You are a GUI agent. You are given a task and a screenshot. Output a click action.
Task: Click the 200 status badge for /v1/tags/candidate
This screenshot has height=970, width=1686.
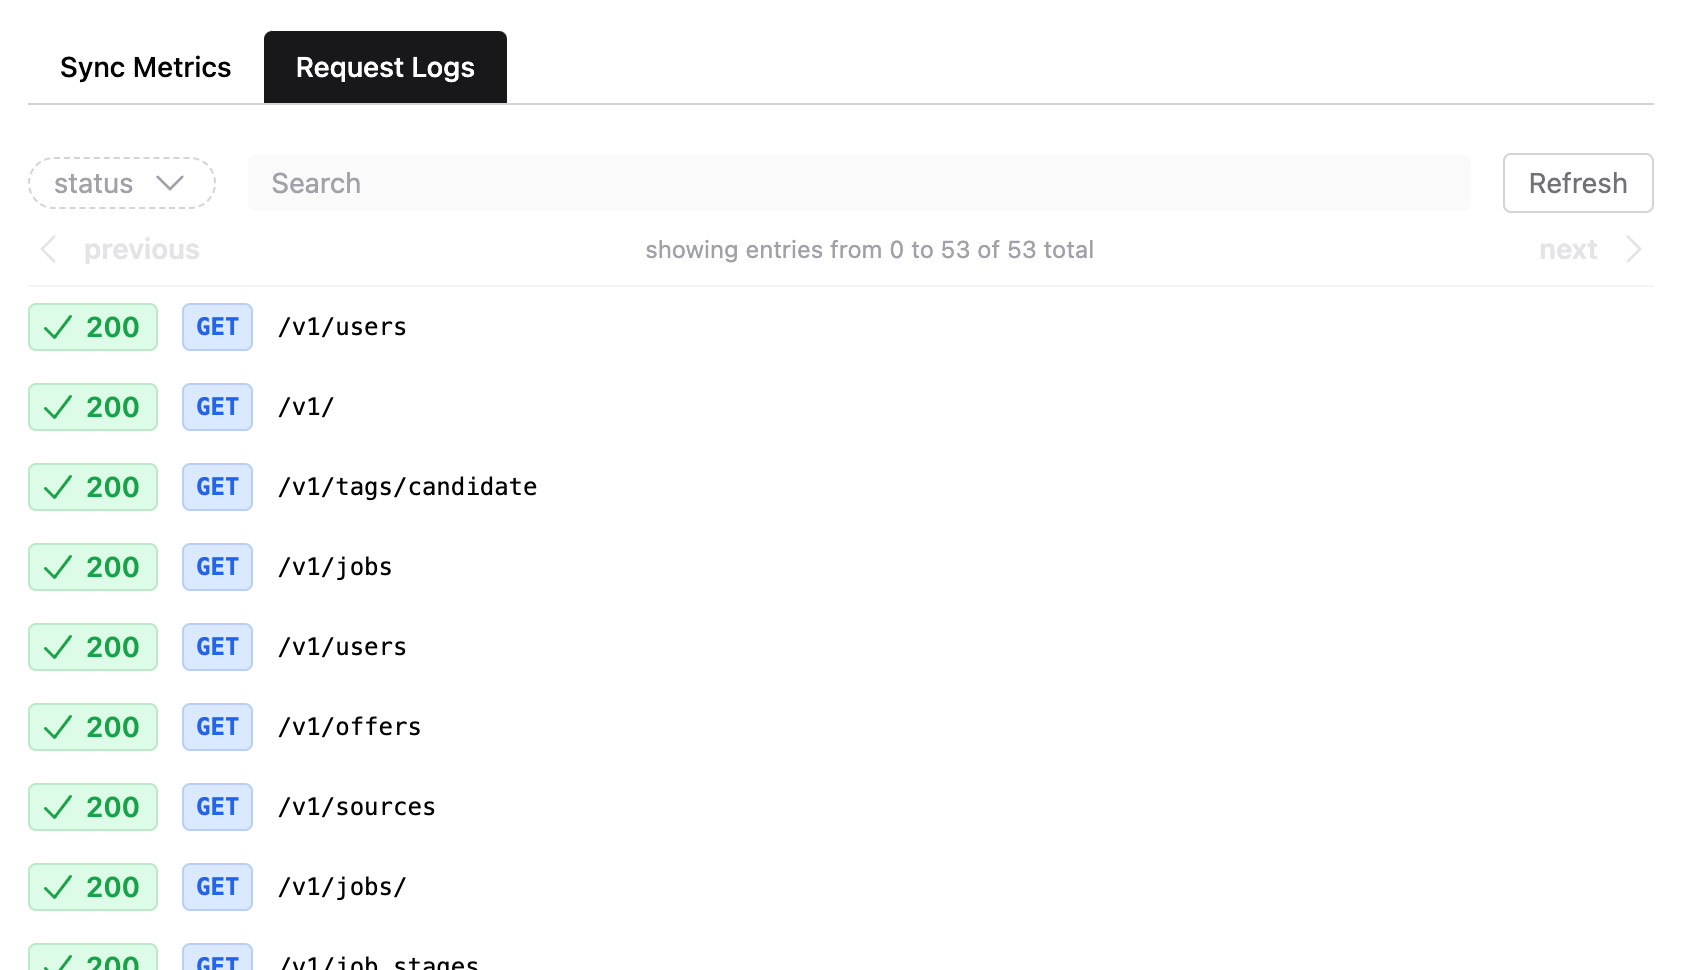click(x=93, y=487)
